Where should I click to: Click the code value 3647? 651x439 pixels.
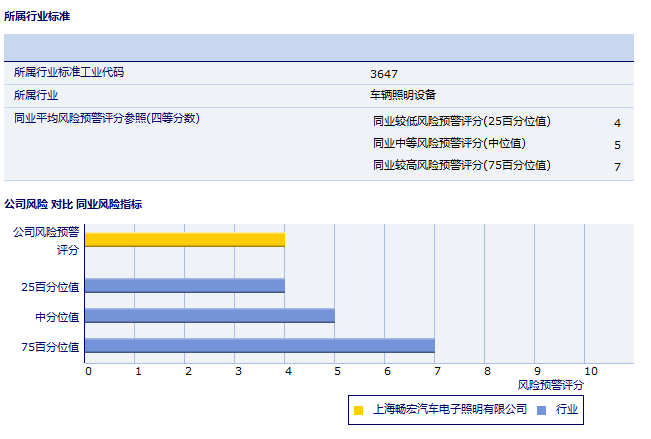[384, 74]
